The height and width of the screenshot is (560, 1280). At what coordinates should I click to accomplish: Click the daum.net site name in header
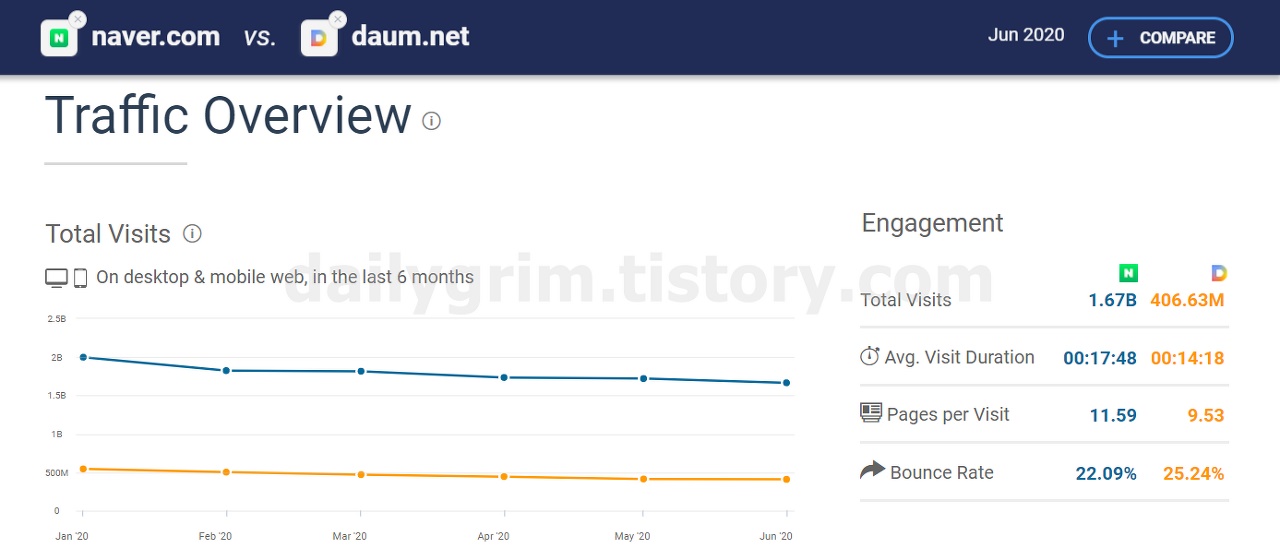(410, 37)
